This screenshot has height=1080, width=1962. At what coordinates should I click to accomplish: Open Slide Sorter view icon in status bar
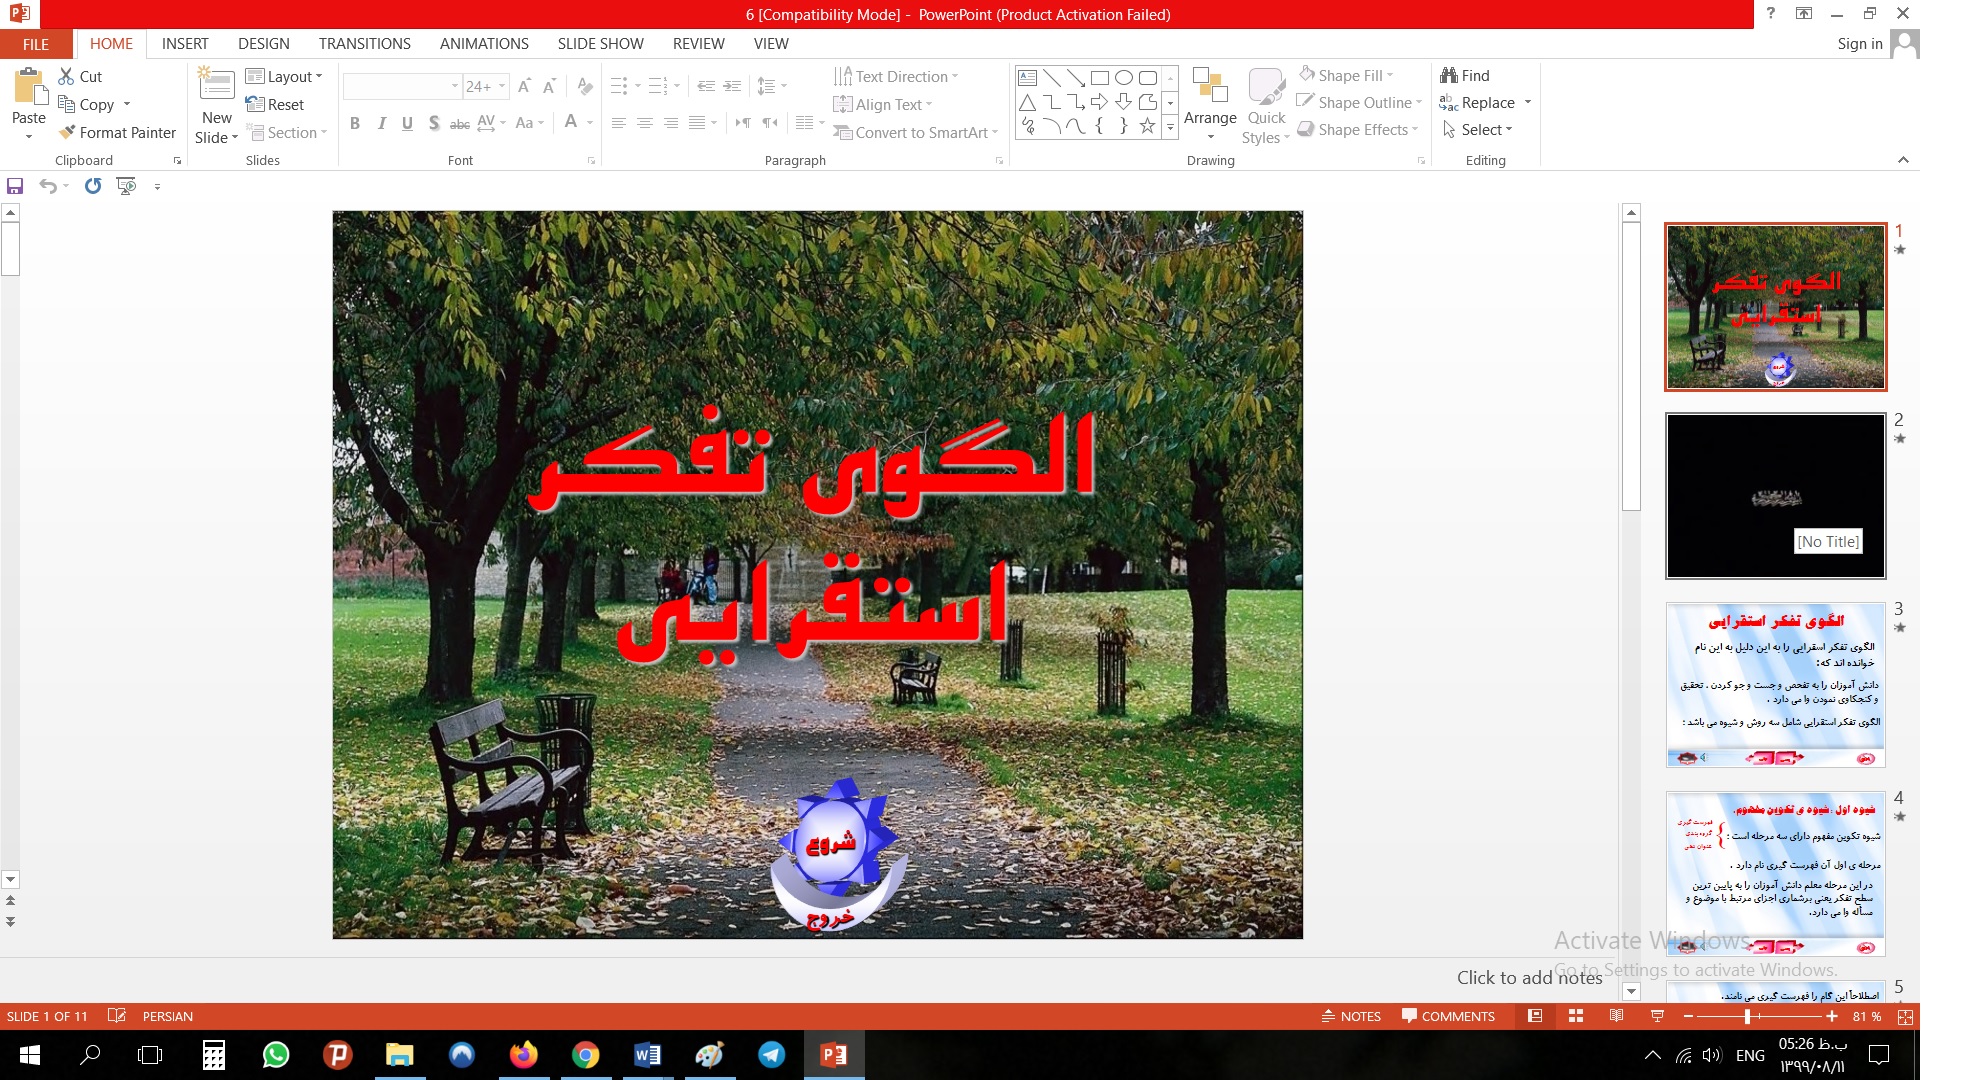(x=1576, y=1016)
